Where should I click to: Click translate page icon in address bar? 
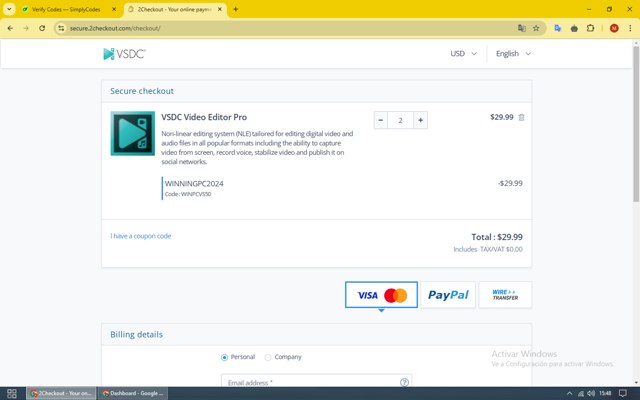click(521, 28)
